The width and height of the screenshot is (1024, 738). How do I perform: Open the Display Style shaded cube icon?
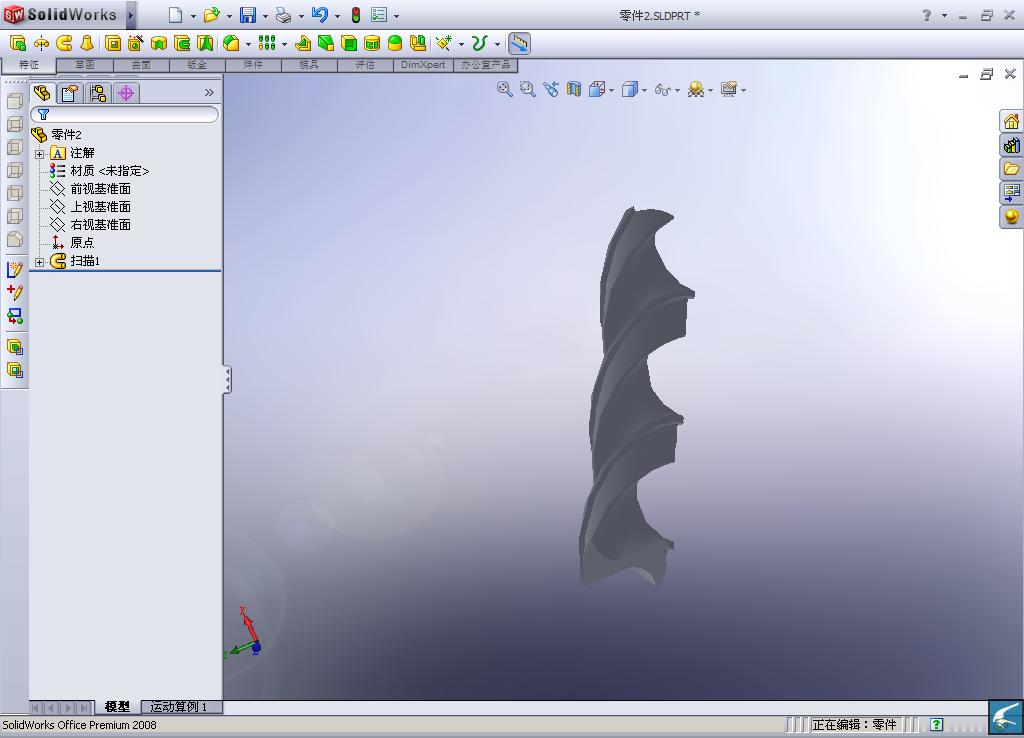[629, 89]
